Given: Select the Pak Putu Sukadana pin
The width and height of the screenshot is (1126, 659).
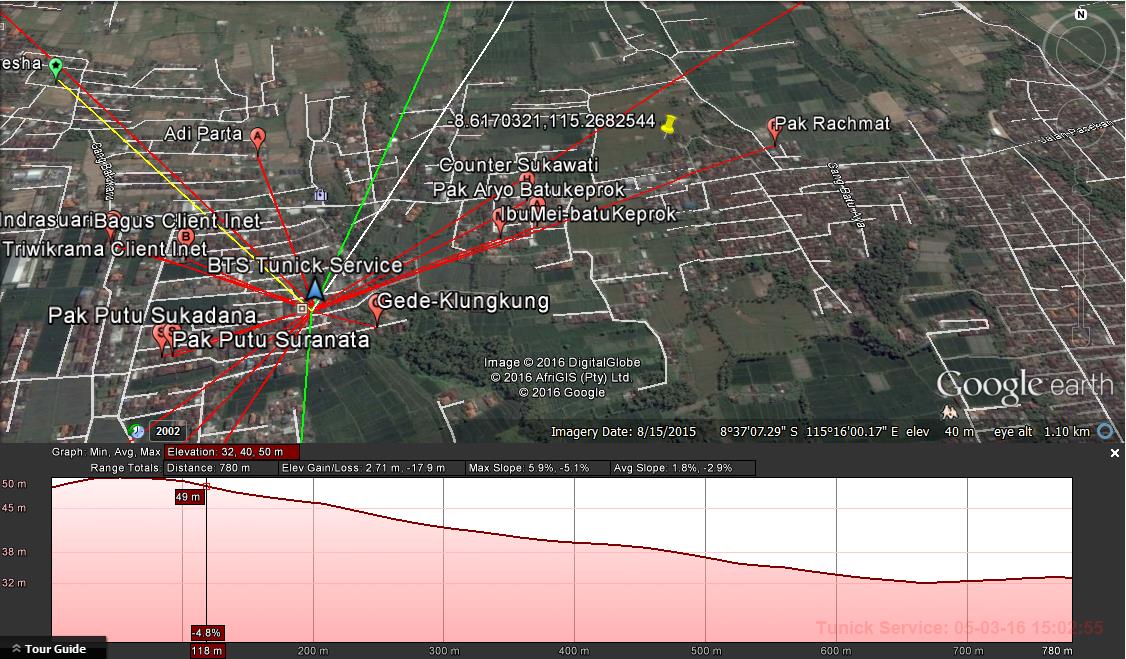Looking at the screenshot, I should [x=161, y=337].
